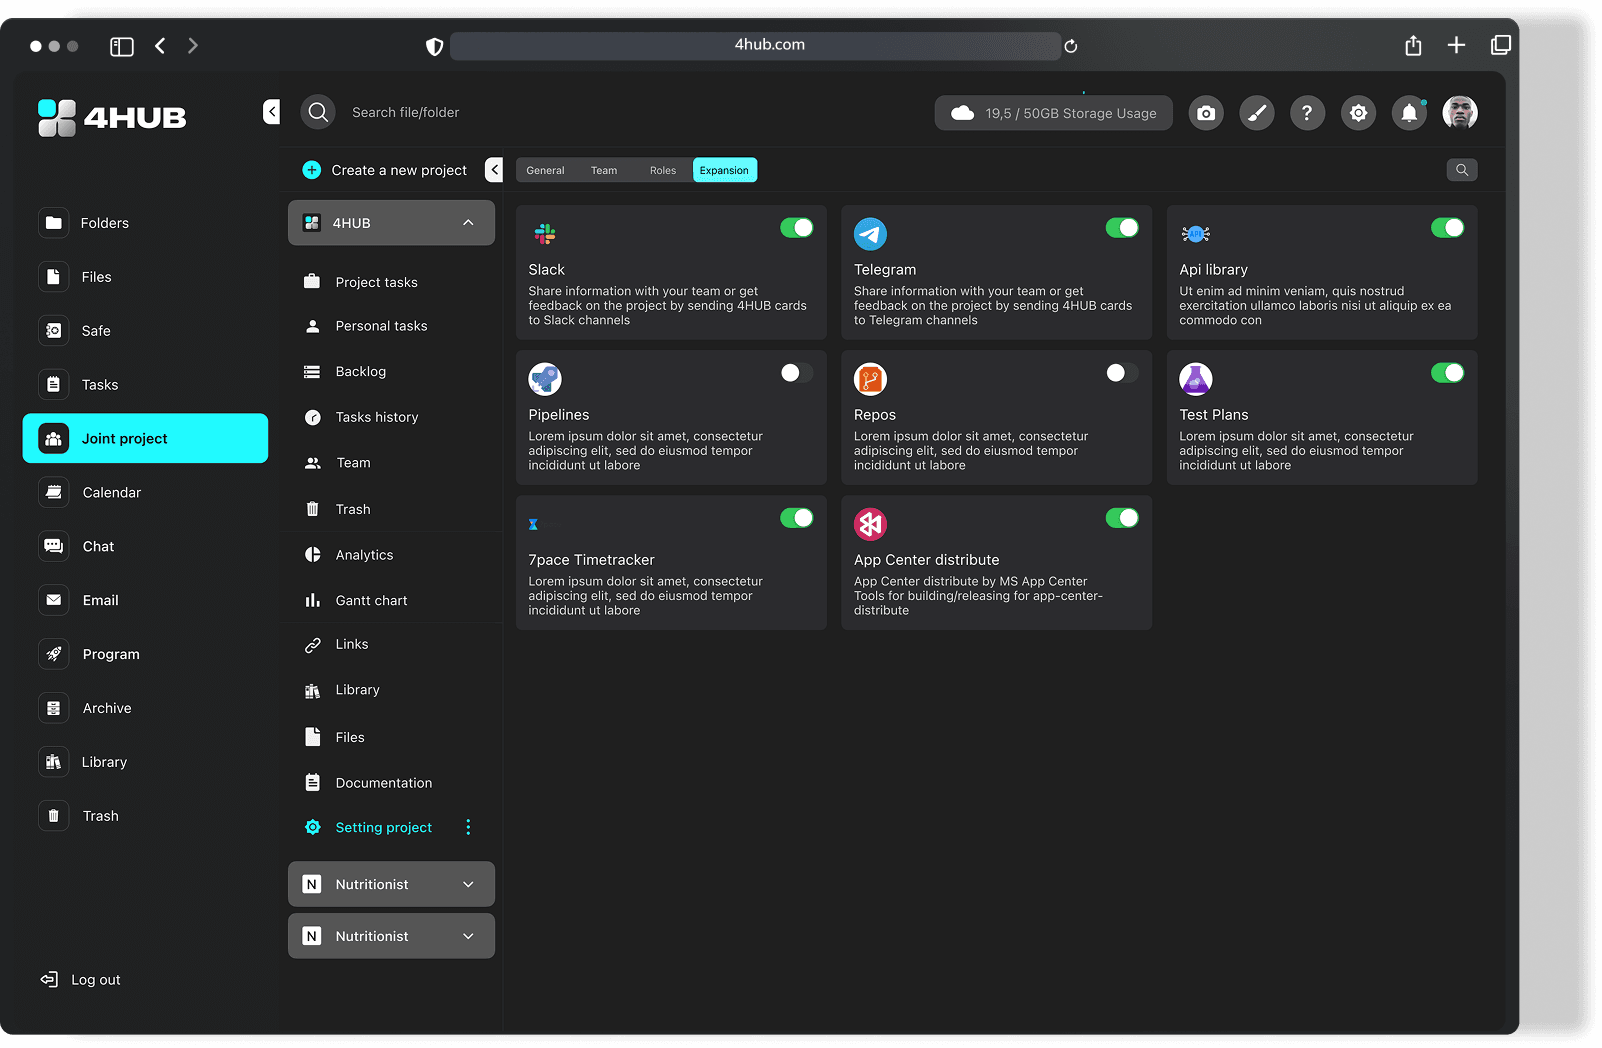Open the gear settings icon in header
Image resolution: width=1602 pixels, height=1048 pixels.
1358,113
